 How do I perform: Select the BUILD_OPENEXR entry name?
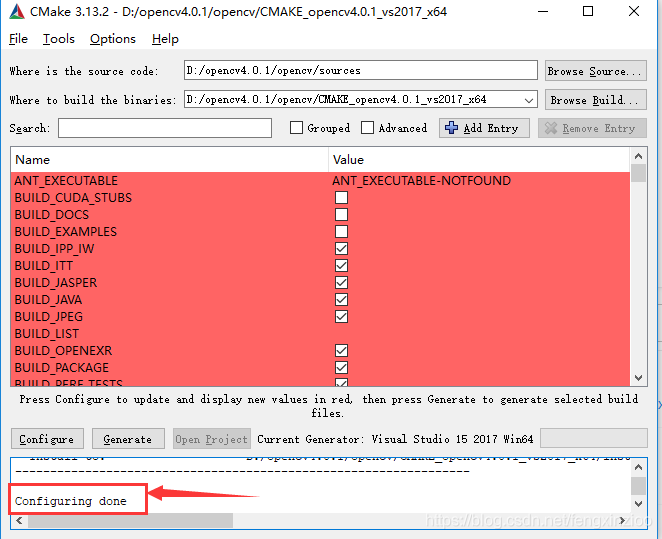(63, 350)
